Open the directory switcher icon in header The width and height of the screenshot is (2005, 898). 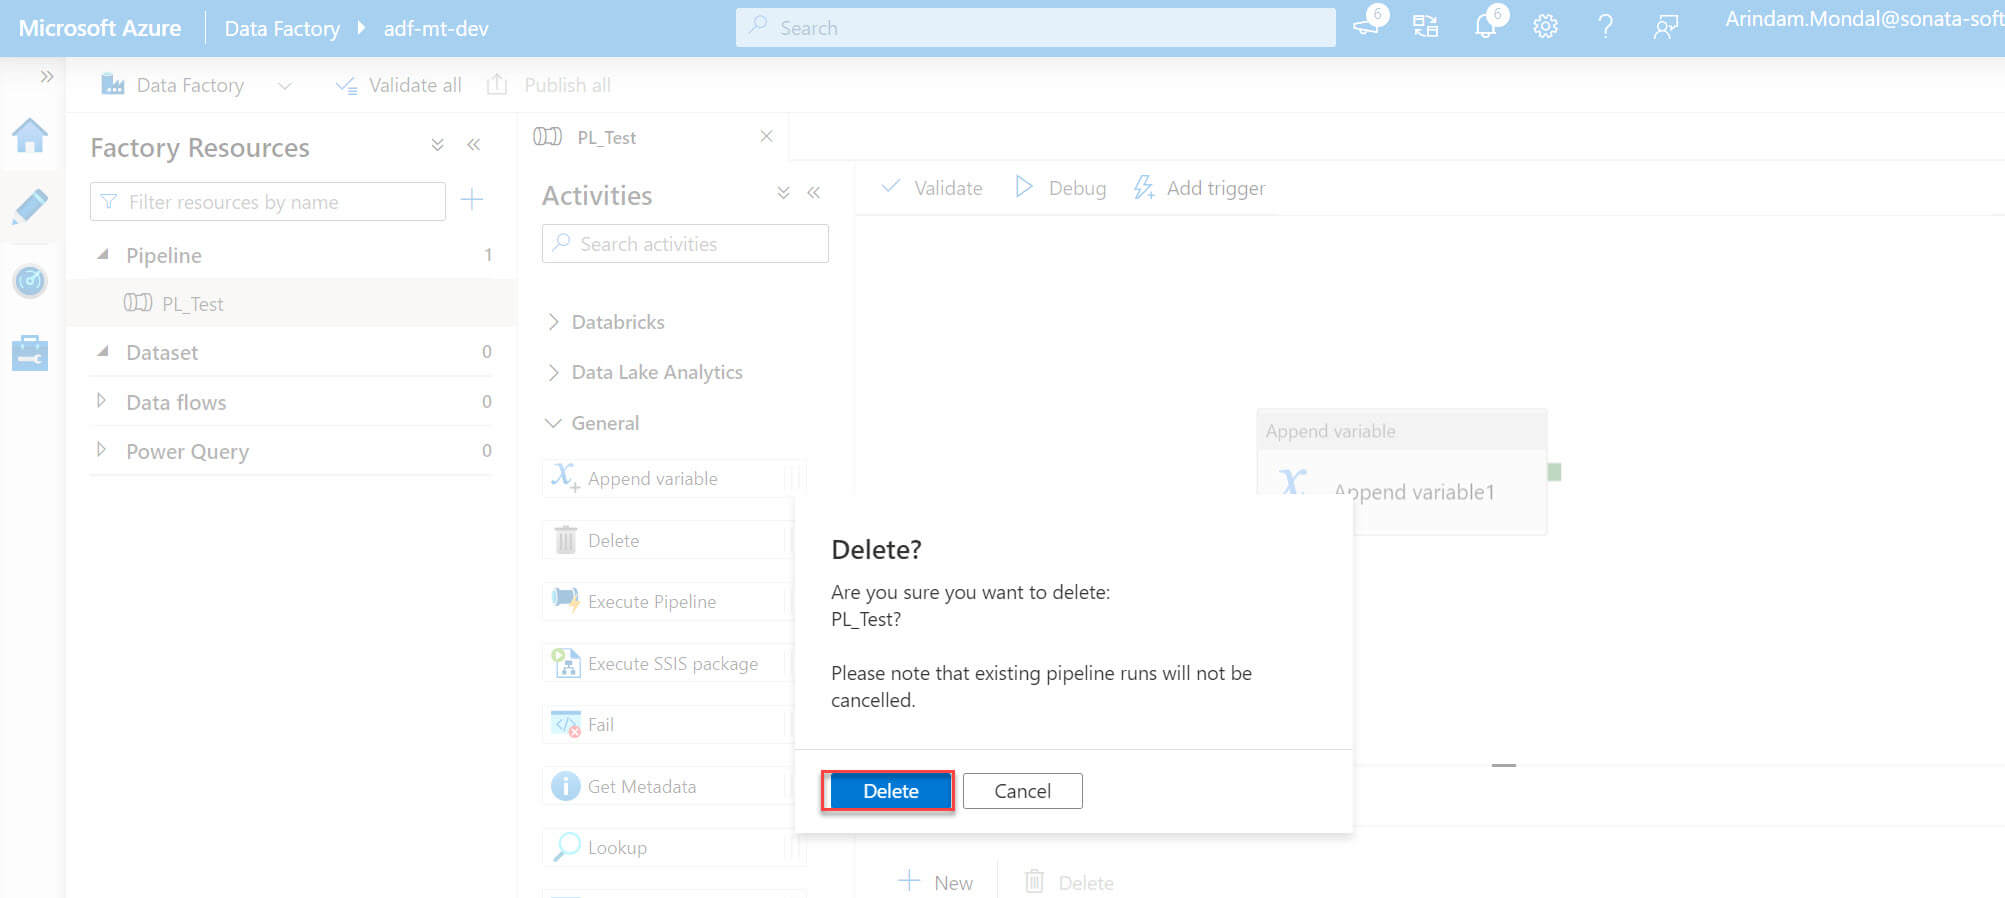[x=1426, y=27]
